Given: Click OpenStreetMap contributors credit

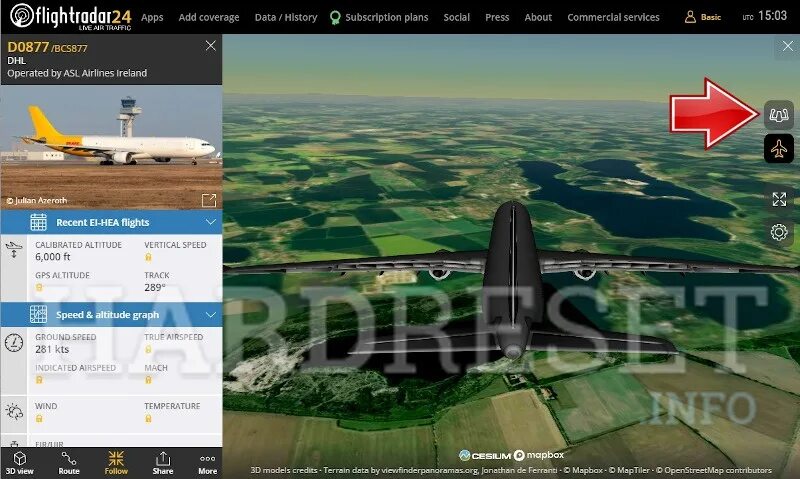Looking at the screenshot, I should [x=714, y=470].
